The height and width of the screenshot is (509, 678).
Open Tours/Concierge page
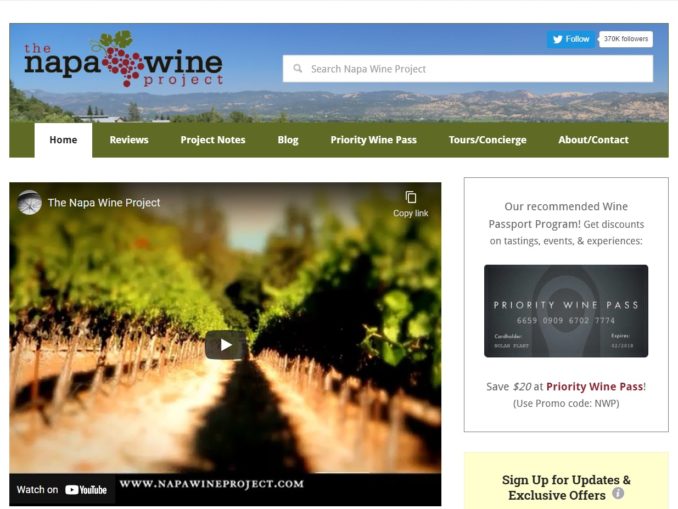pyautogui.click(x=487, y=140)
